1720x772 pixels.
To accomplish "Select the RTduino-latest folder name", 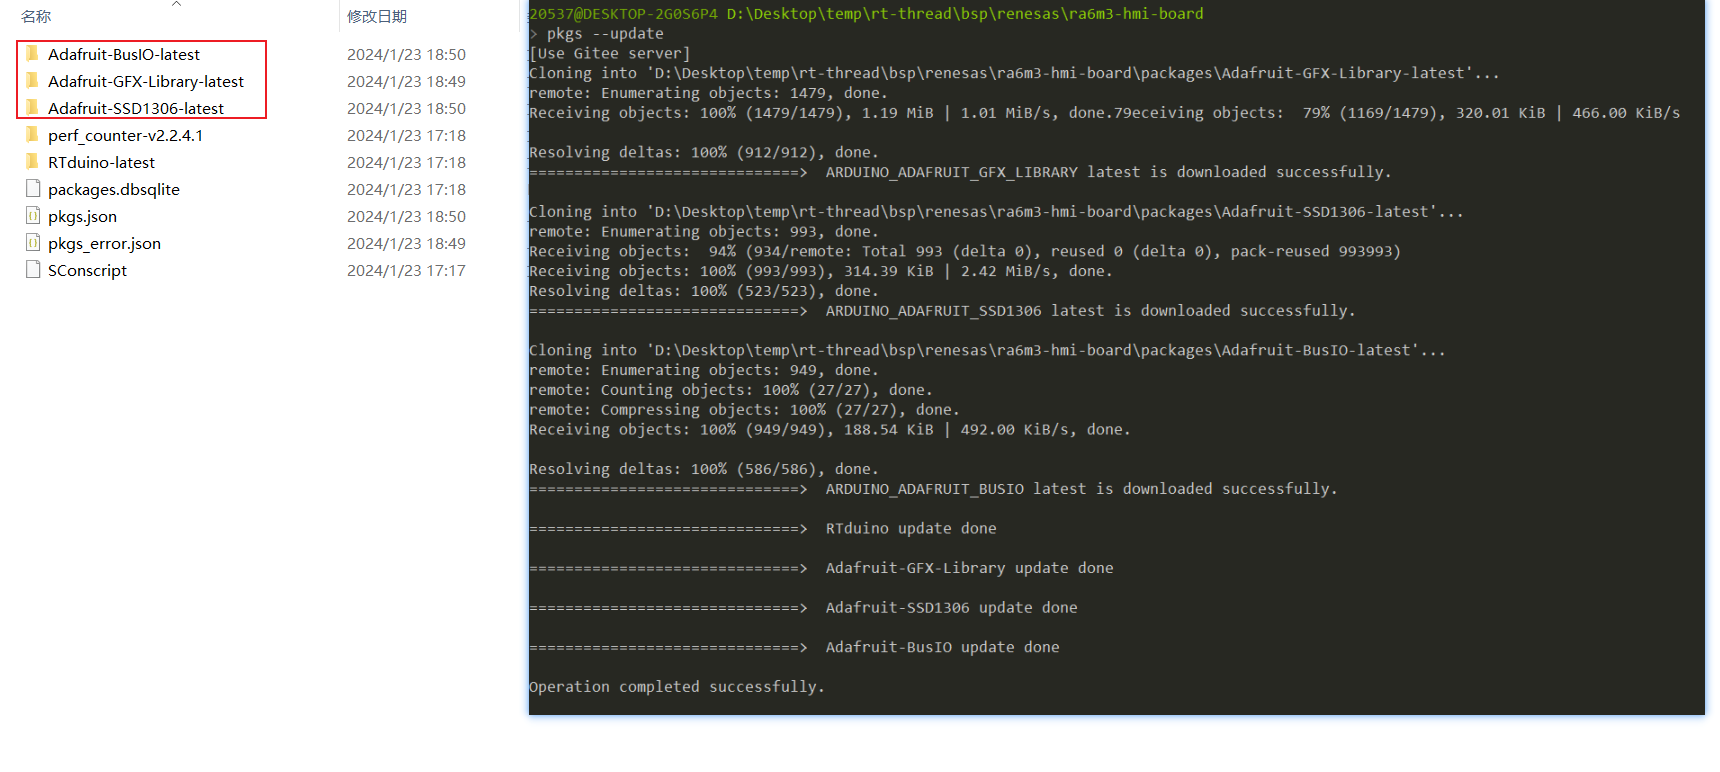I will (101, 162).
